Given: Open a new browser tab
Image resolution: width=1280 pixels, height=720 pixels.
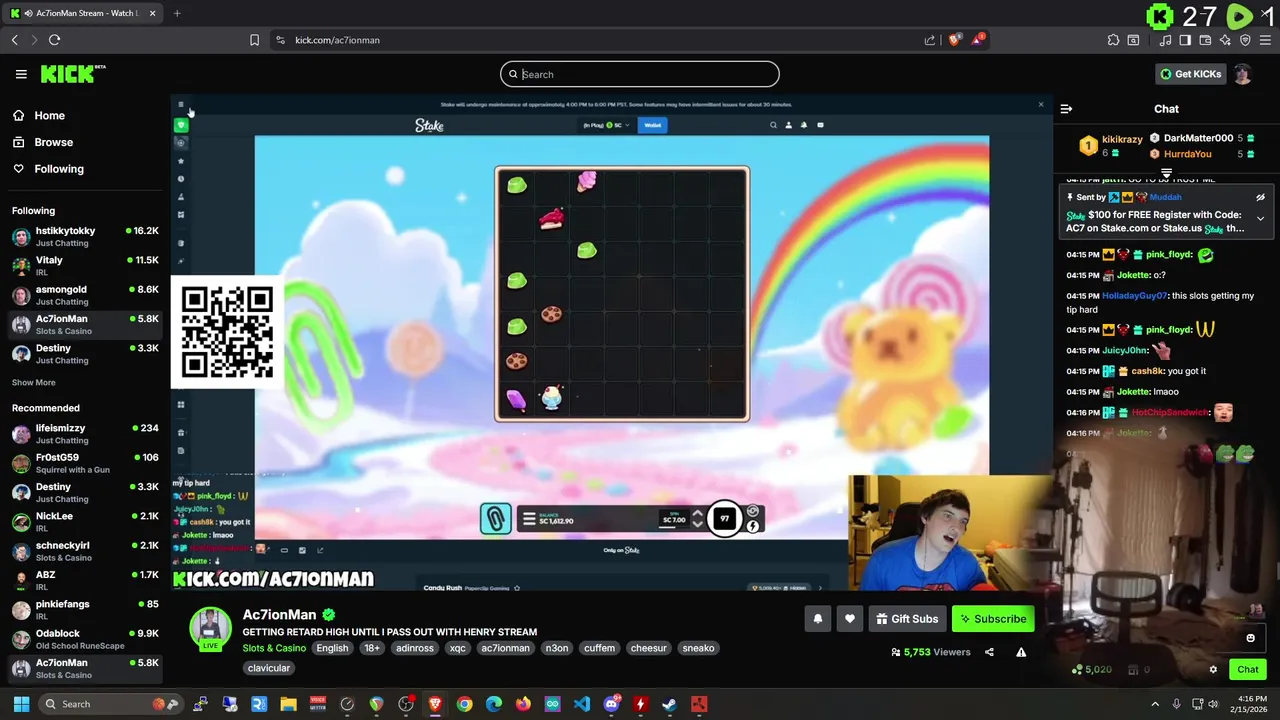Looking at the screenshot, I should 177,13.
